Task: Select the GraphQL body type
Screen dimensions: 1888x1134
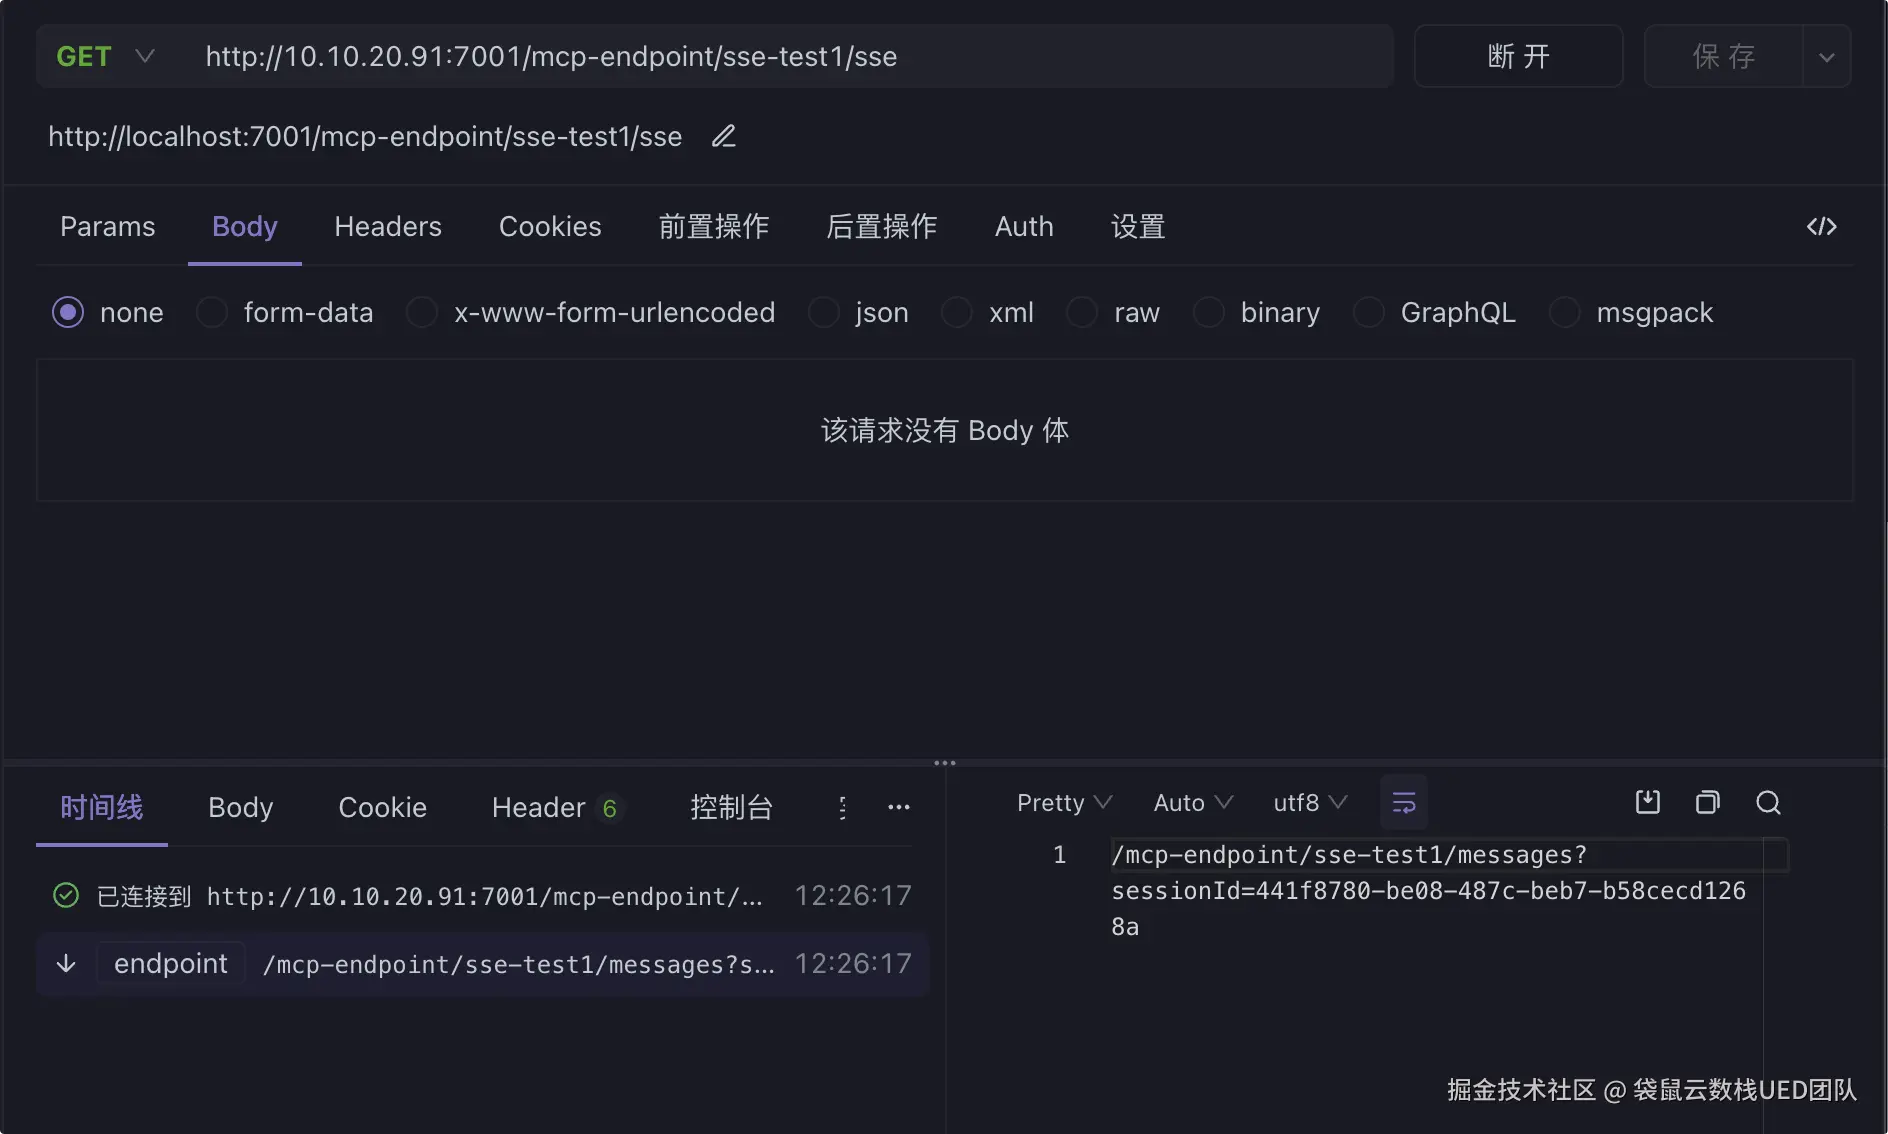Action: tap(1369, 313)
